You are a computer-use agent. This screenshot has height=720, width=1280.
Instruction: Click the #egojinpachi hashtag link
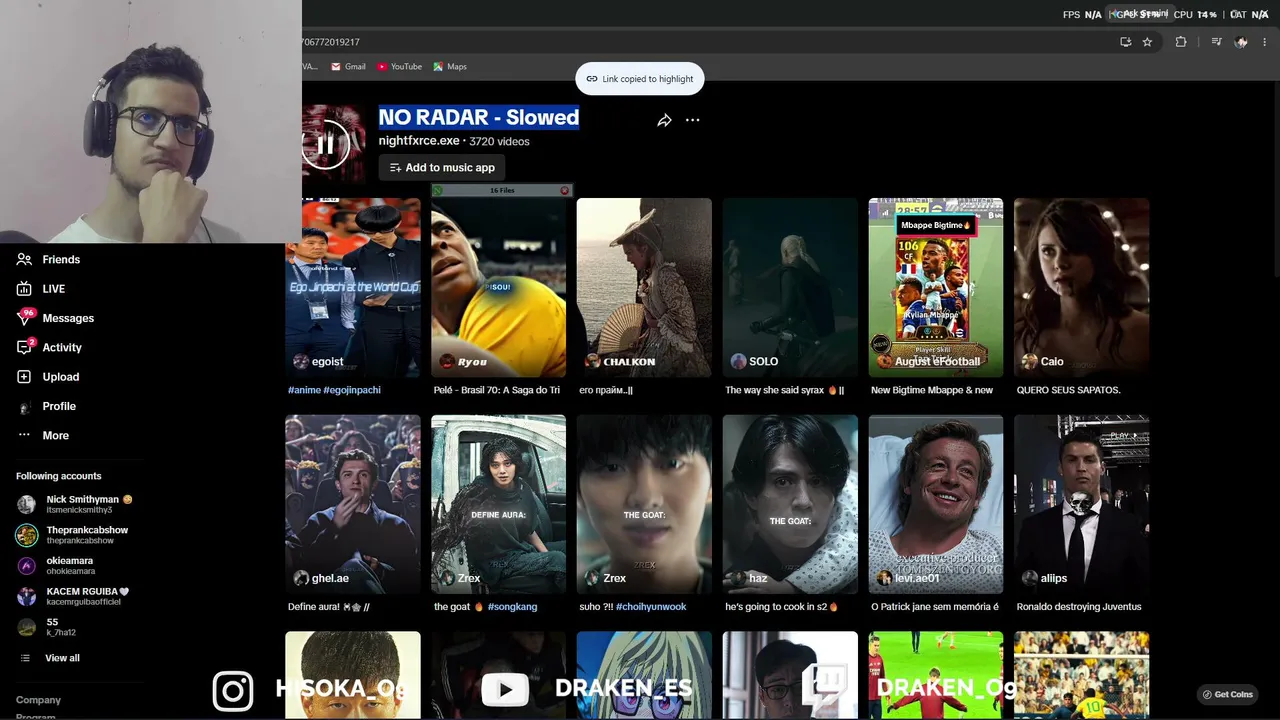[352, 390]
